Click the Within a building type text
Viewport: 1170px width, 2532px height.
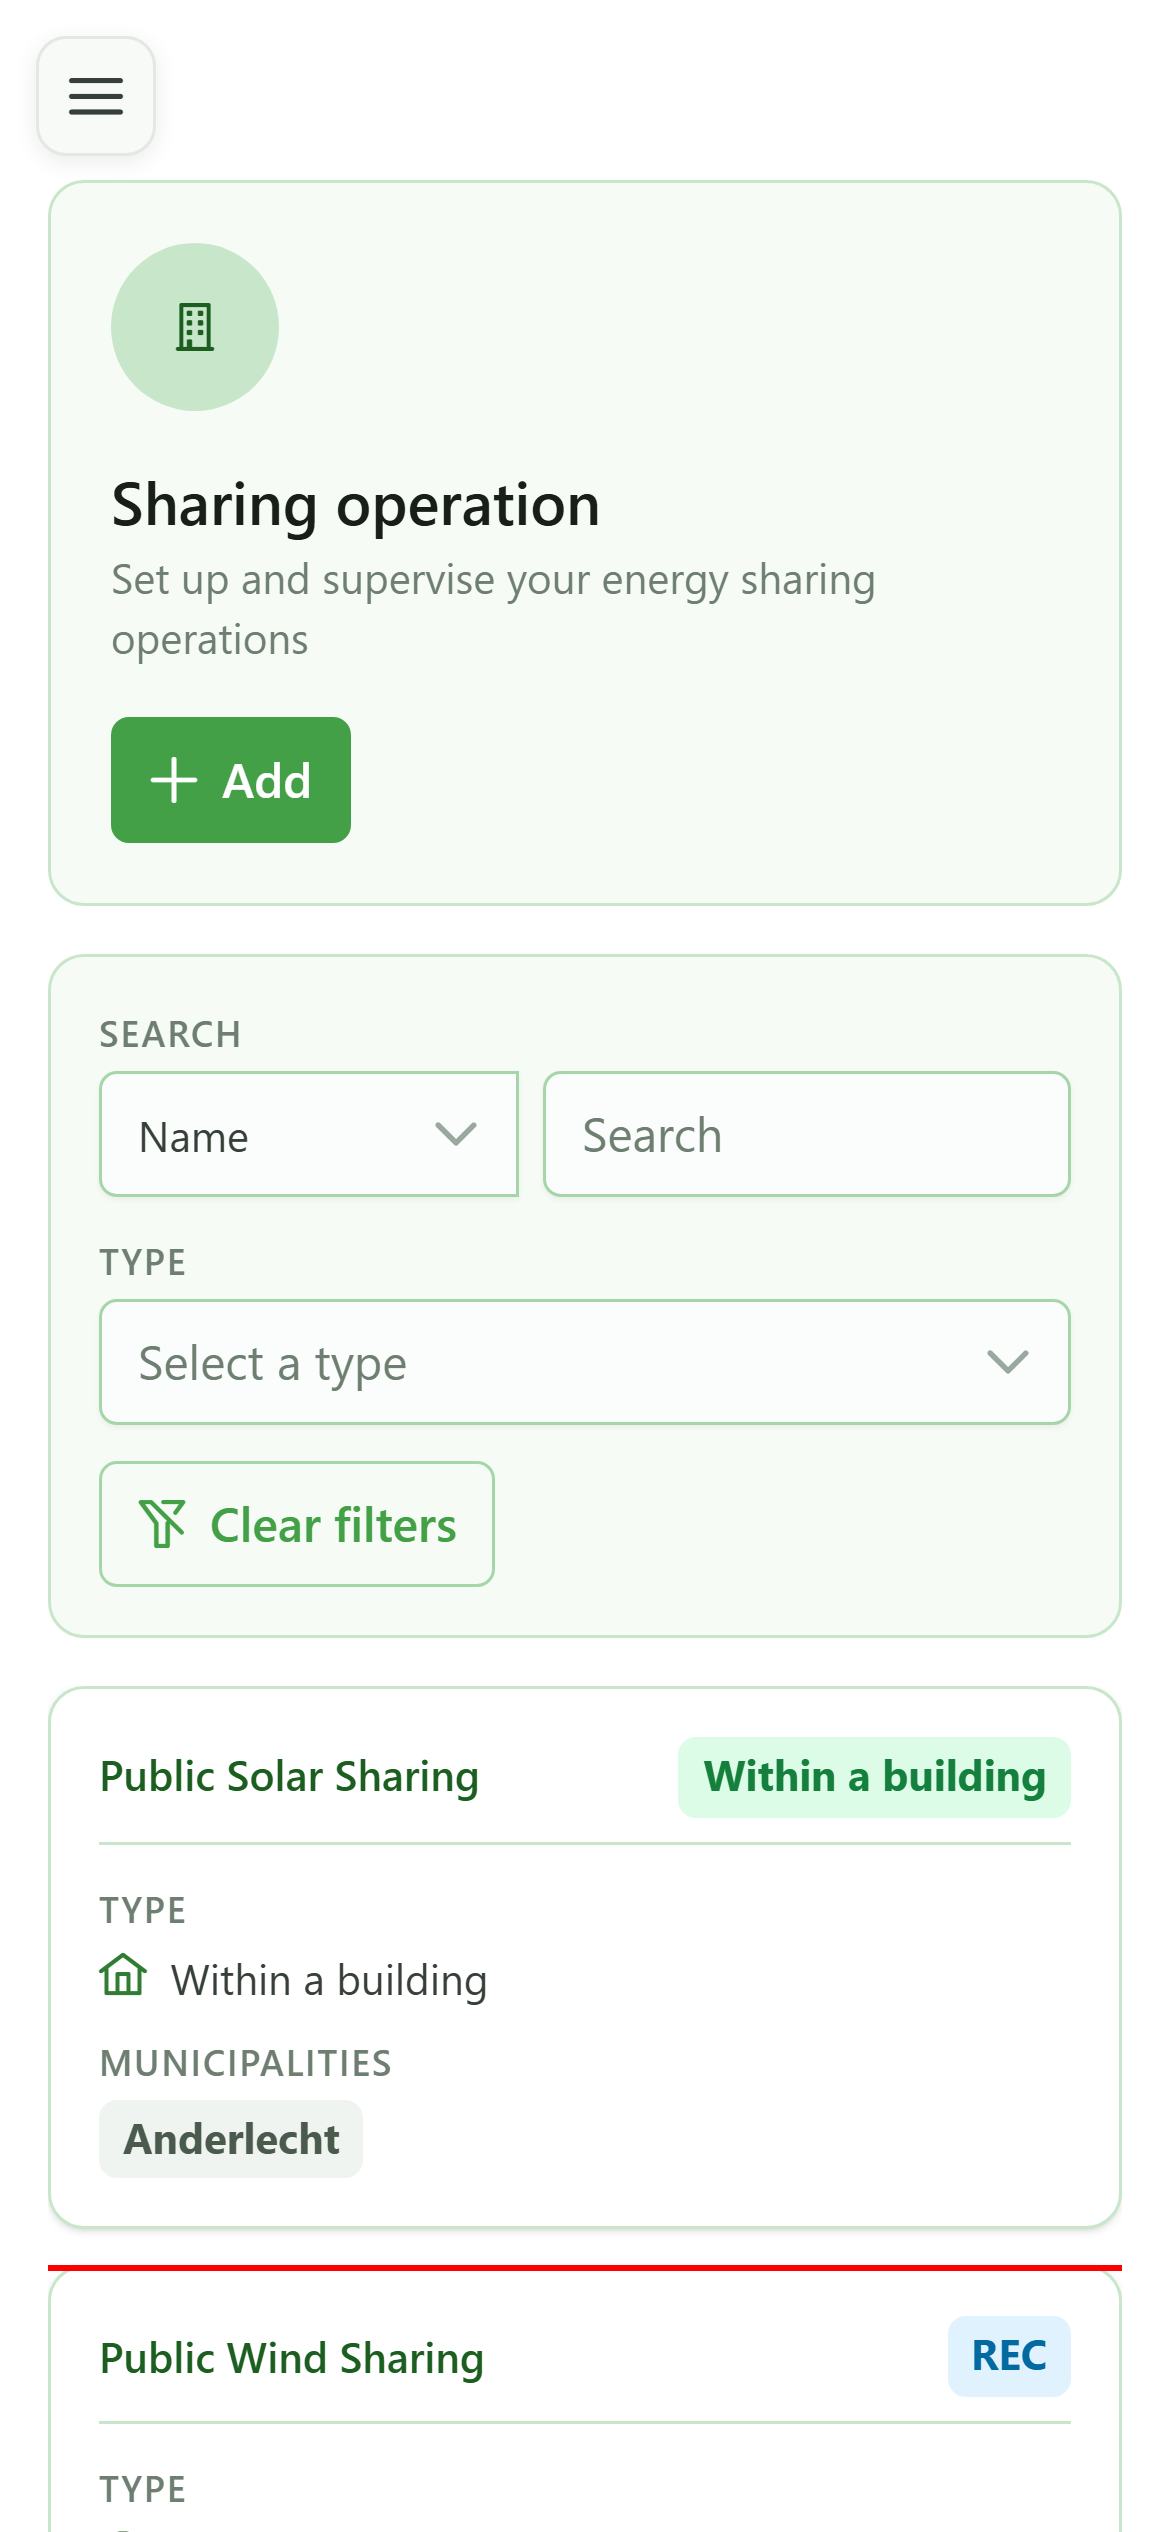tap(329, 1980)
